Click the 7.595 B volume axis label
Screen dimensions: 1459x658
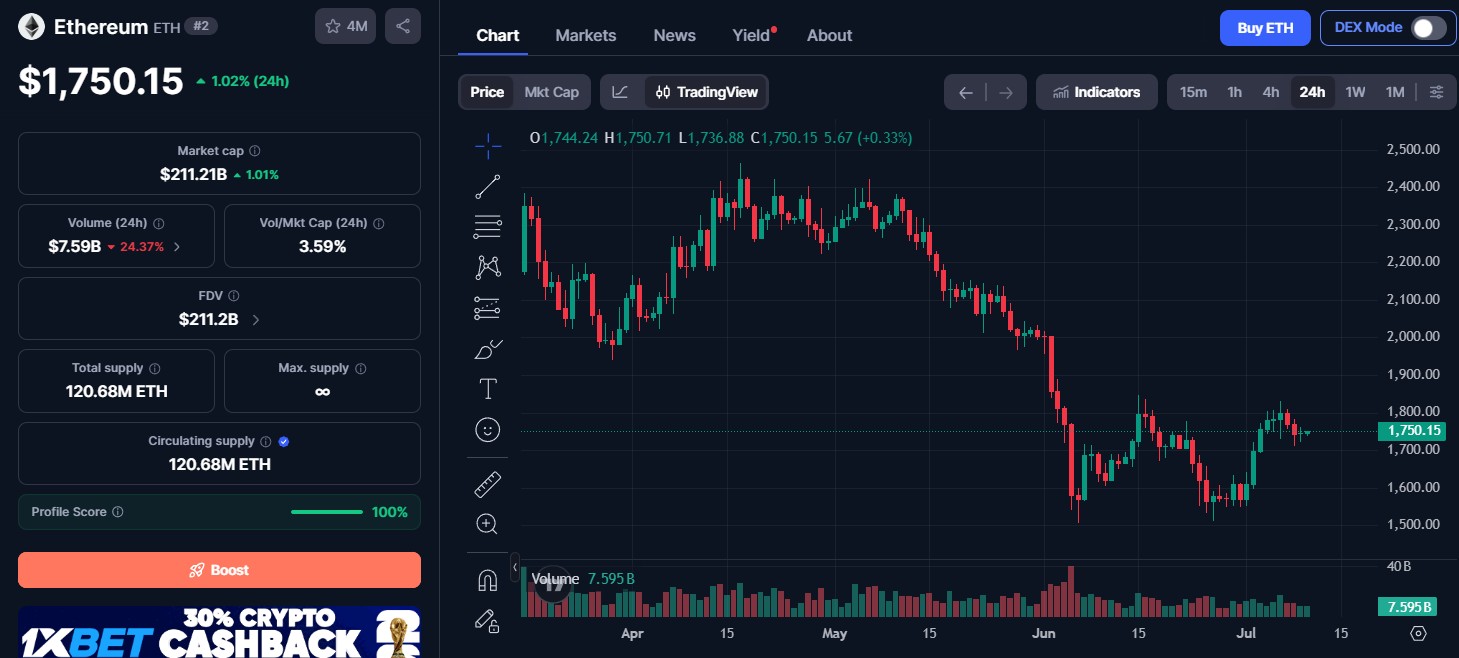pos(1407,607)
